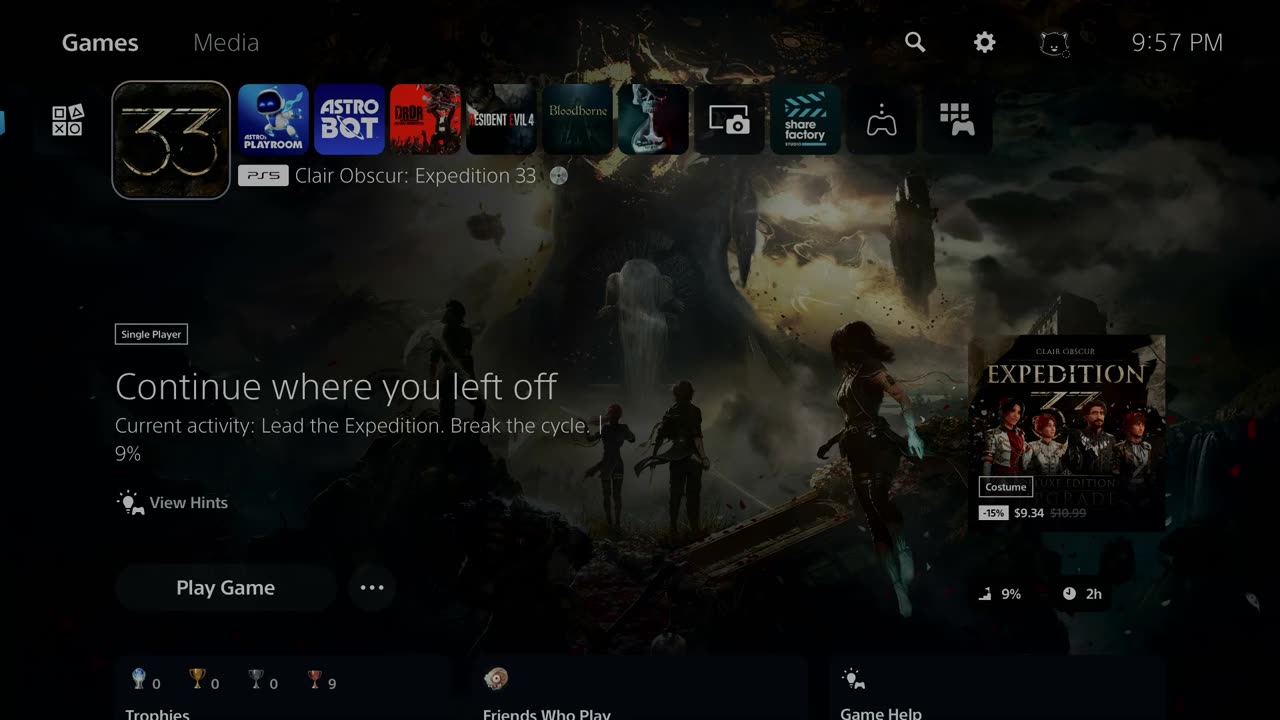This screenshot has width=1280, height=720.
Task: Click the silver trophy count icon
Action: click(x=256, y=680)
